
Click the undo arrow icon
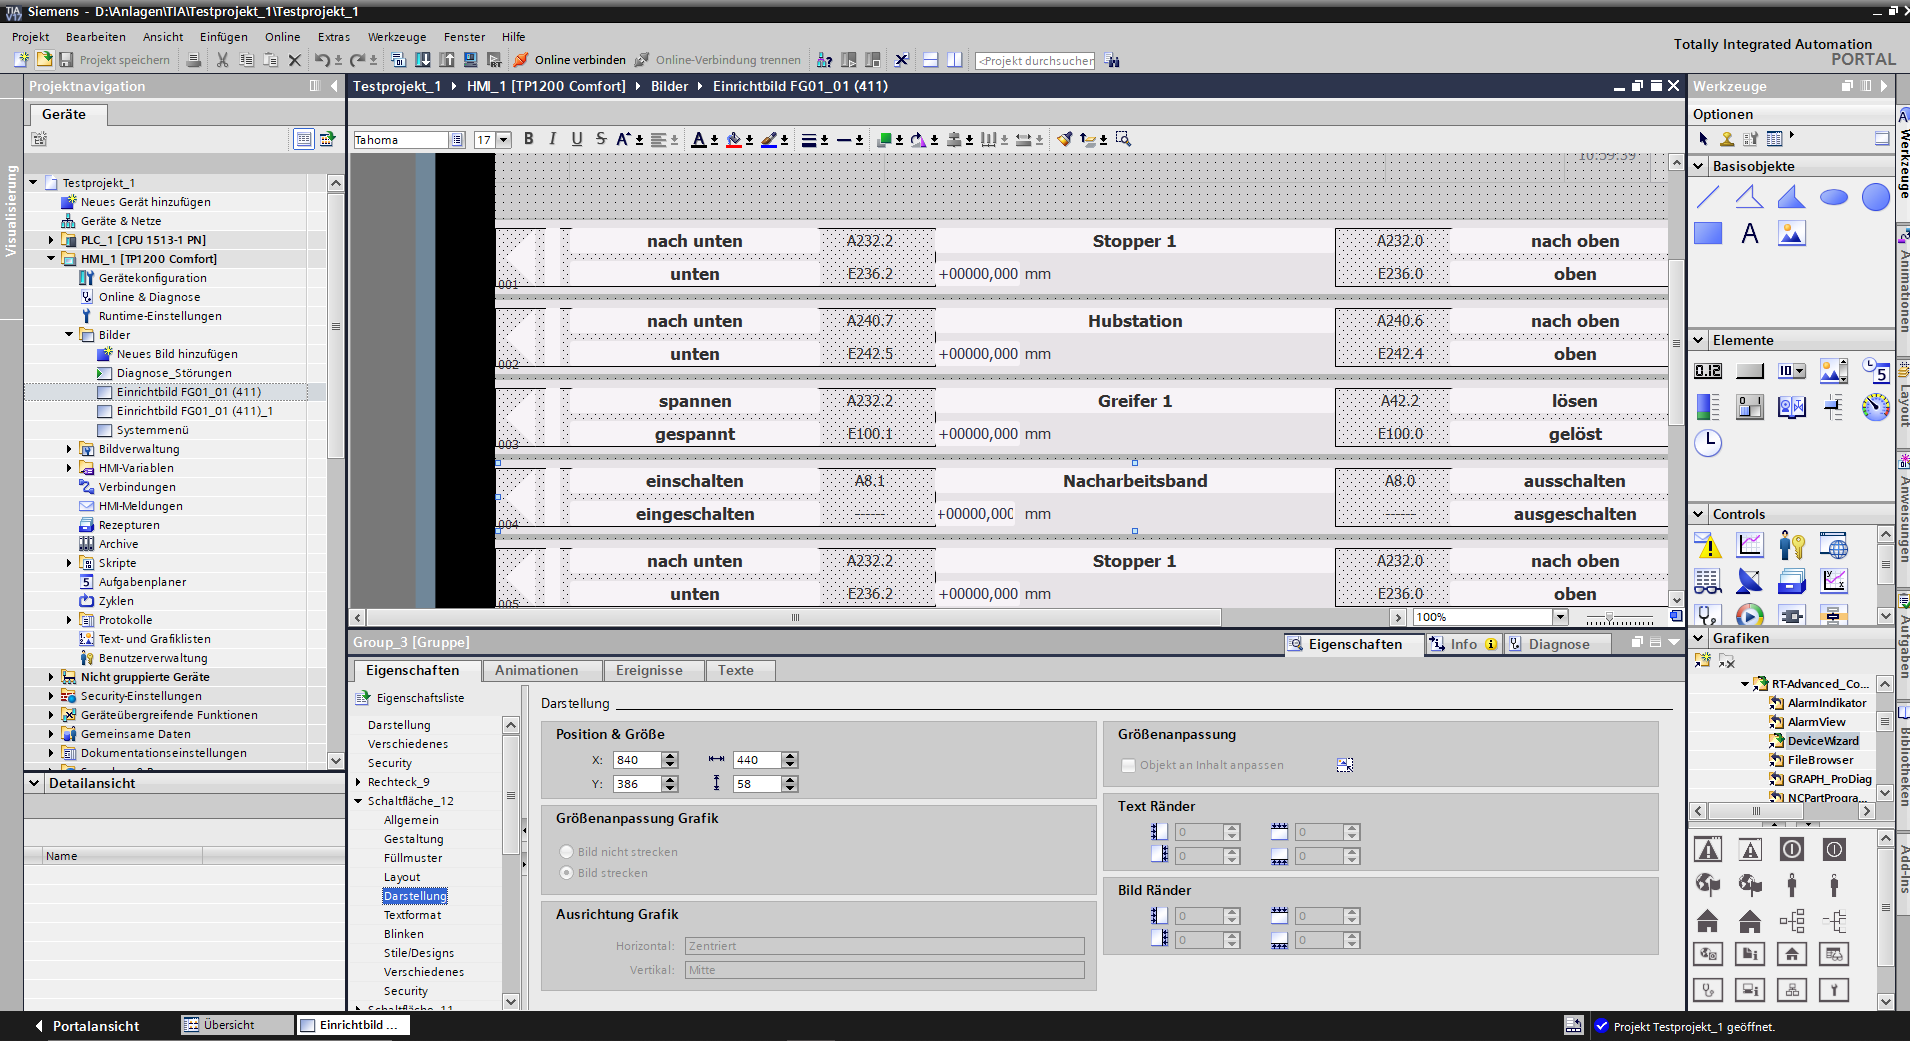(322, 60)
